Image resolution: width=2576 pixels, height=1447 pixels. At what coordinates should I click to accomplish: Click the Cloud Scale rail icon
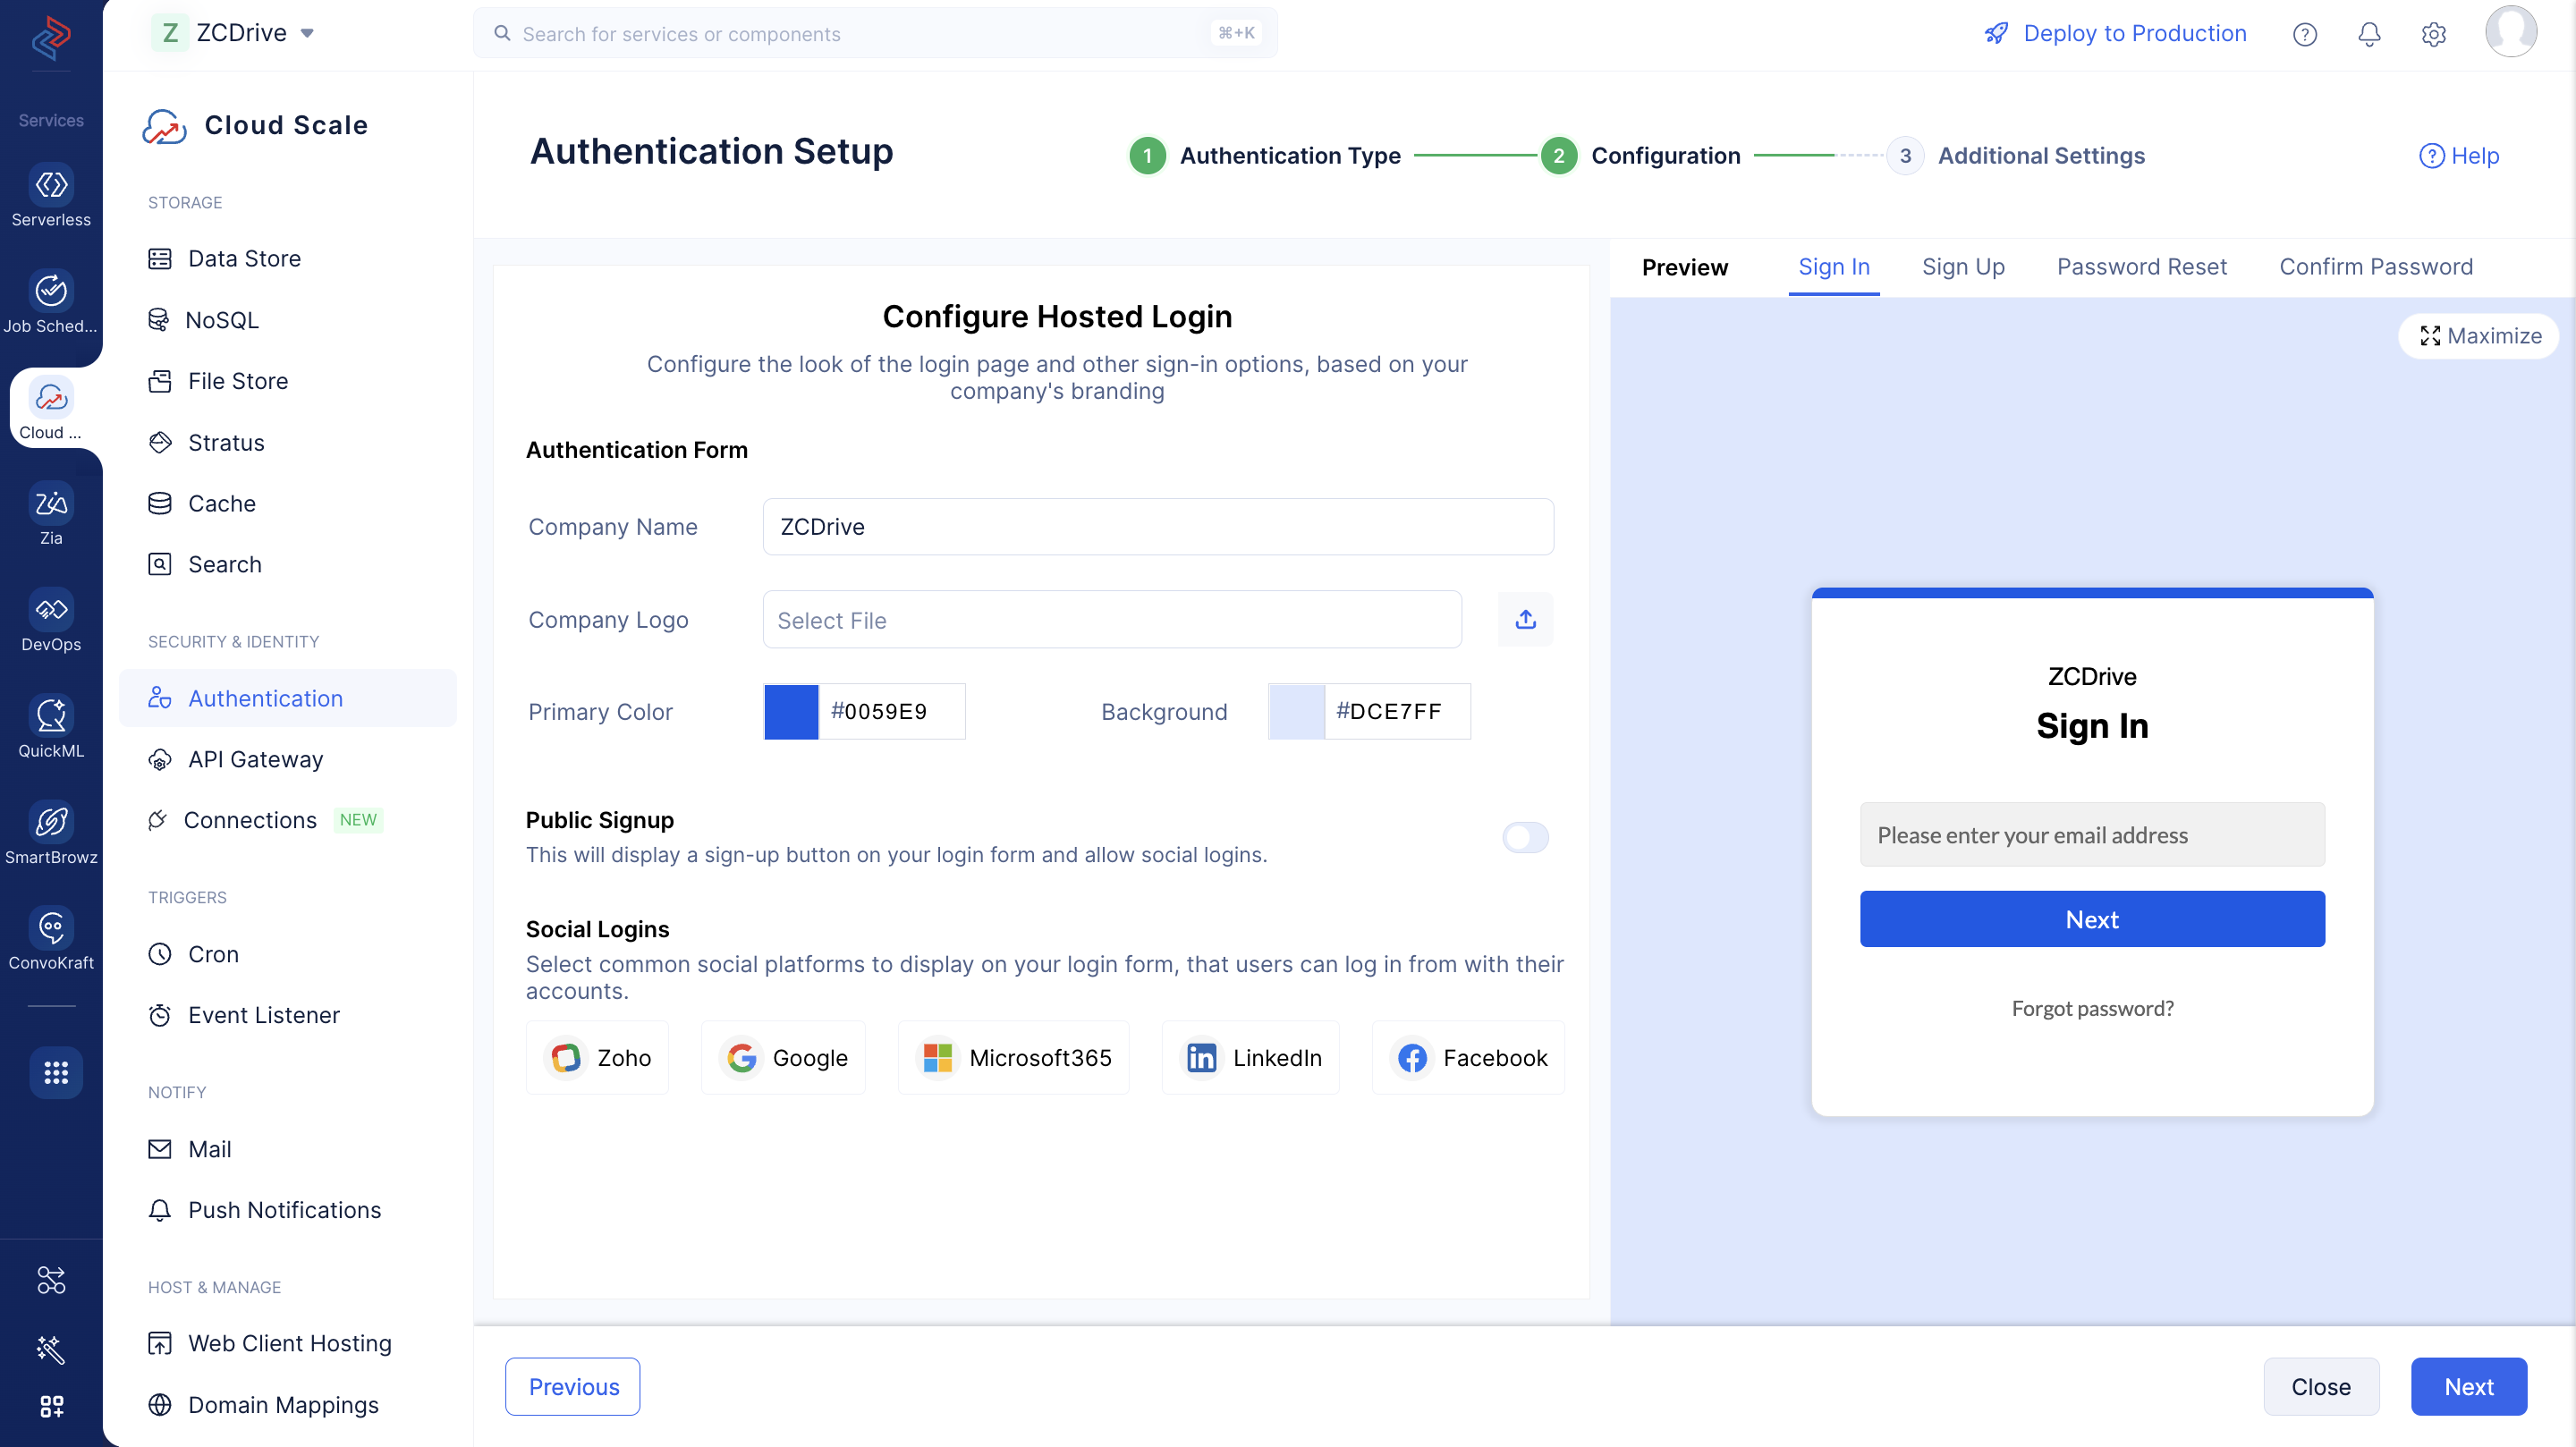[51, 408]
